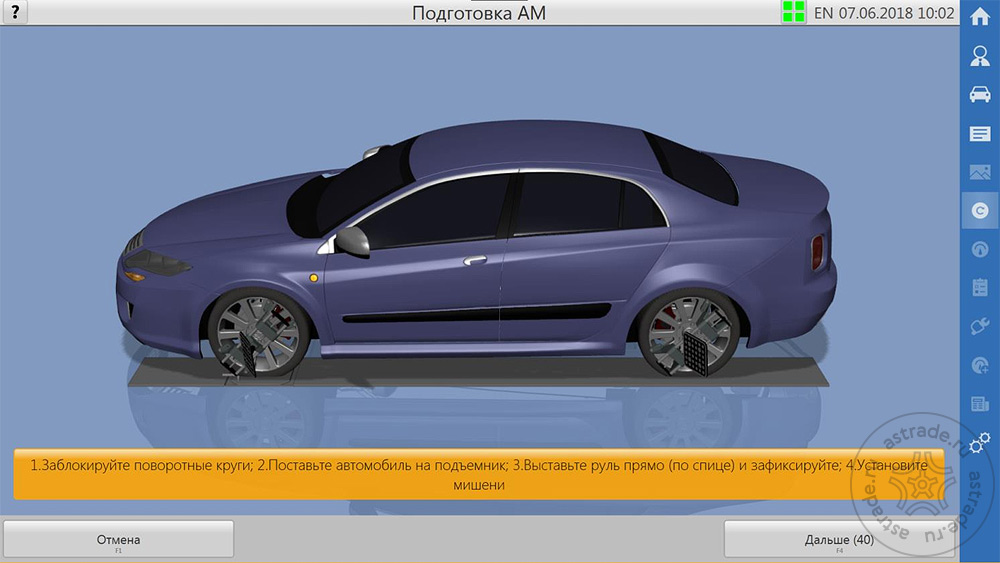Open the plug connection icon
1000x563 pixels.
pyautogui.click(x=980, y=326)
